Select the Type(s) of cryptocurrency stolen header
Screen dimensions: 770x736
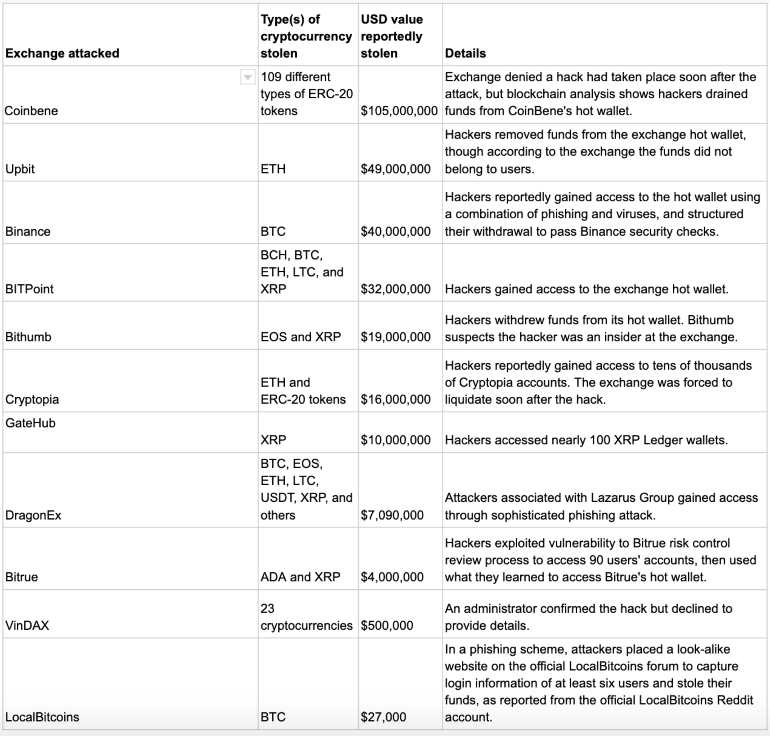click(308, 35)
